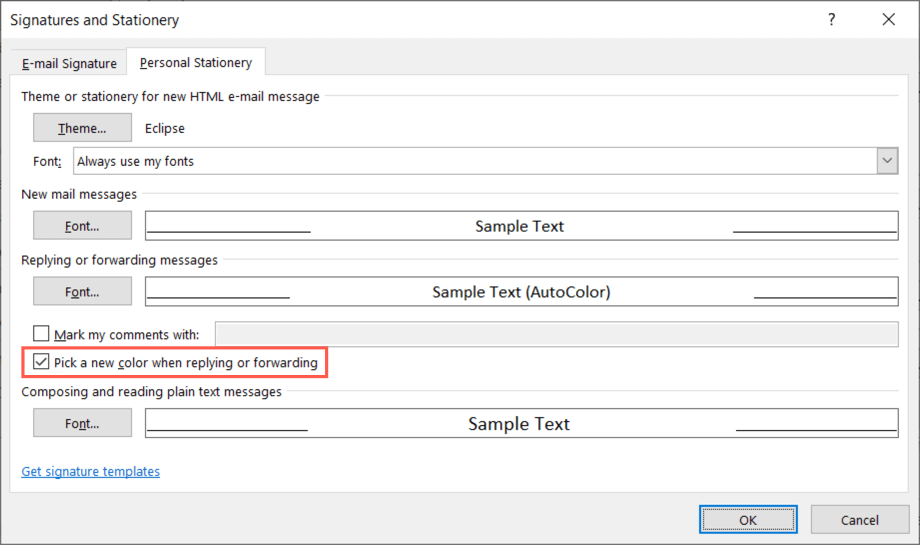Screen dimensions: 920x545
Task: Close the Signatures and Stationery dialog
Action: 888,20
